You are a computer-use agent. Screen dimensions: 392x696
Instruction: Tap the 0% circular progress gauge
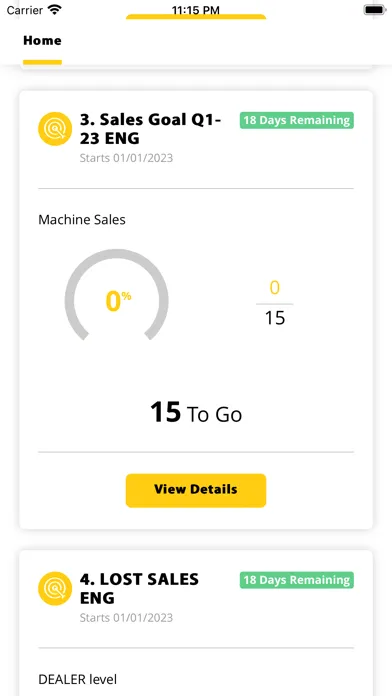(x=117, y=295)
